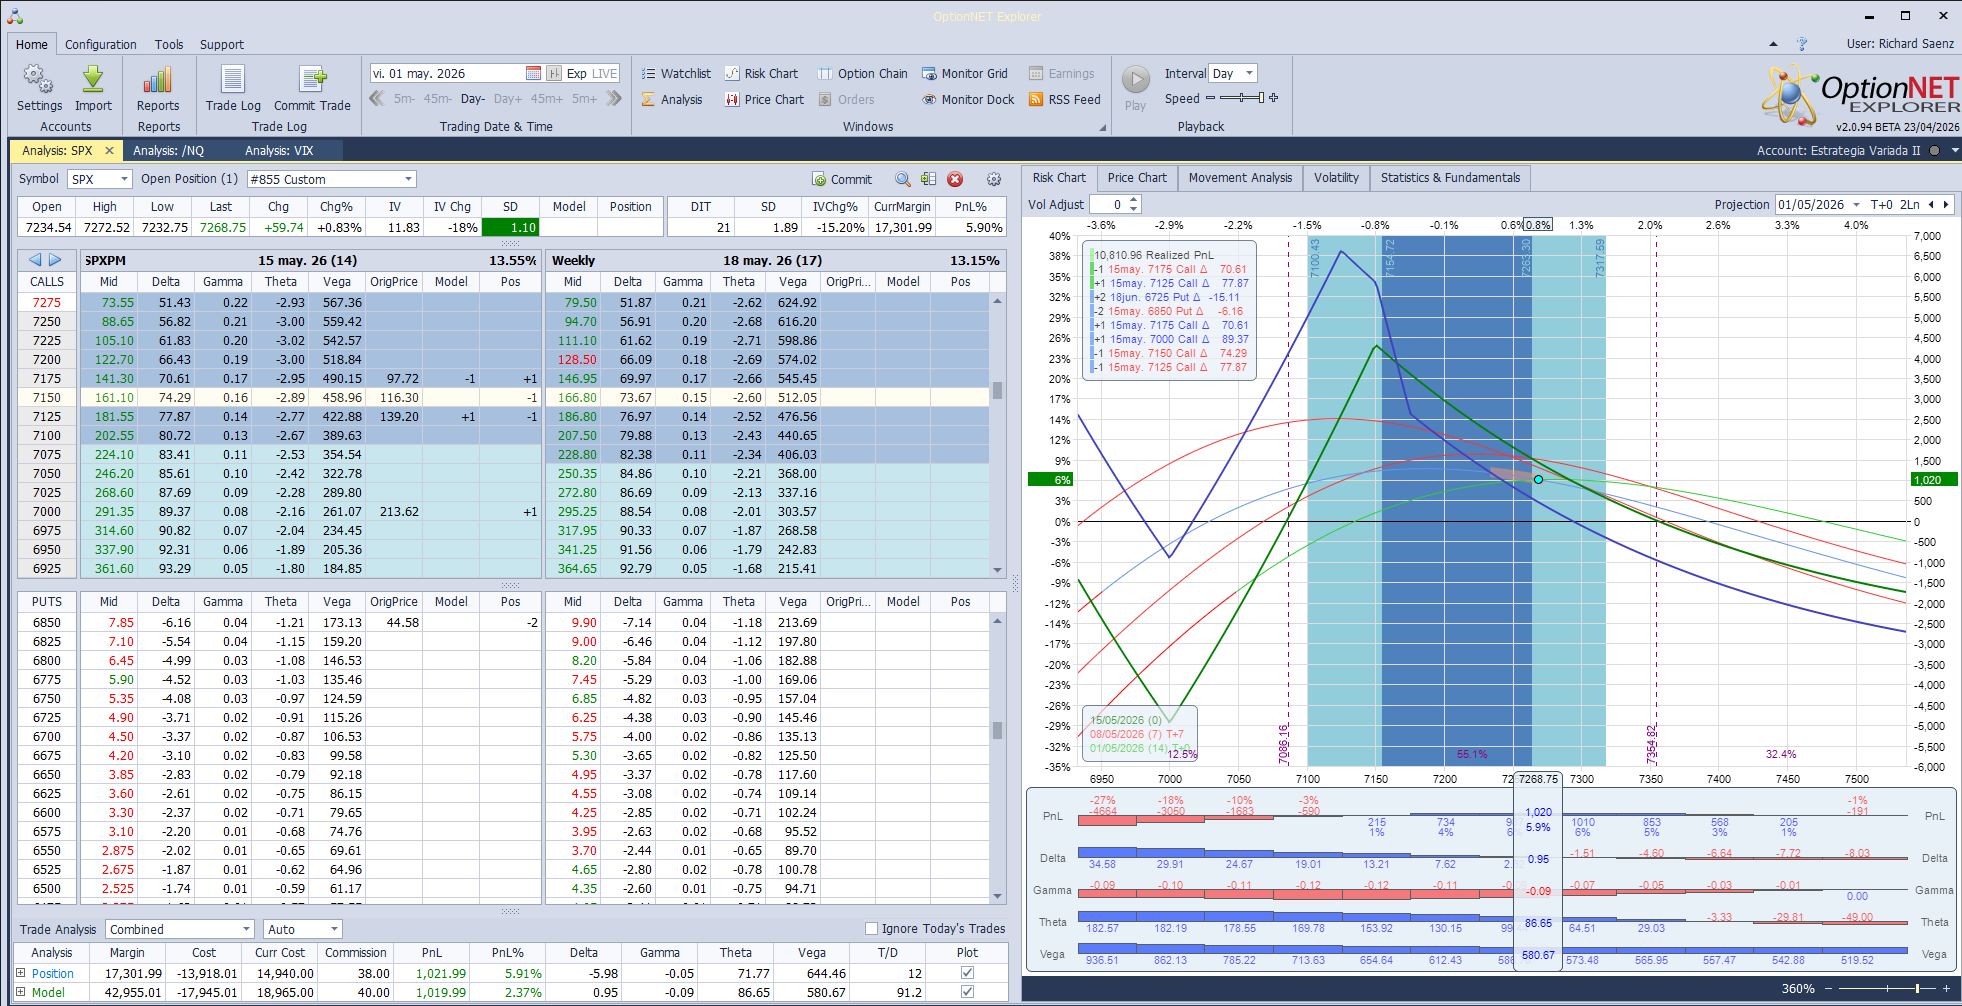Screen dimensions: 1962x1006
Task: Open the Statistics & Fundamentals tab
Action: [1450, 178]
